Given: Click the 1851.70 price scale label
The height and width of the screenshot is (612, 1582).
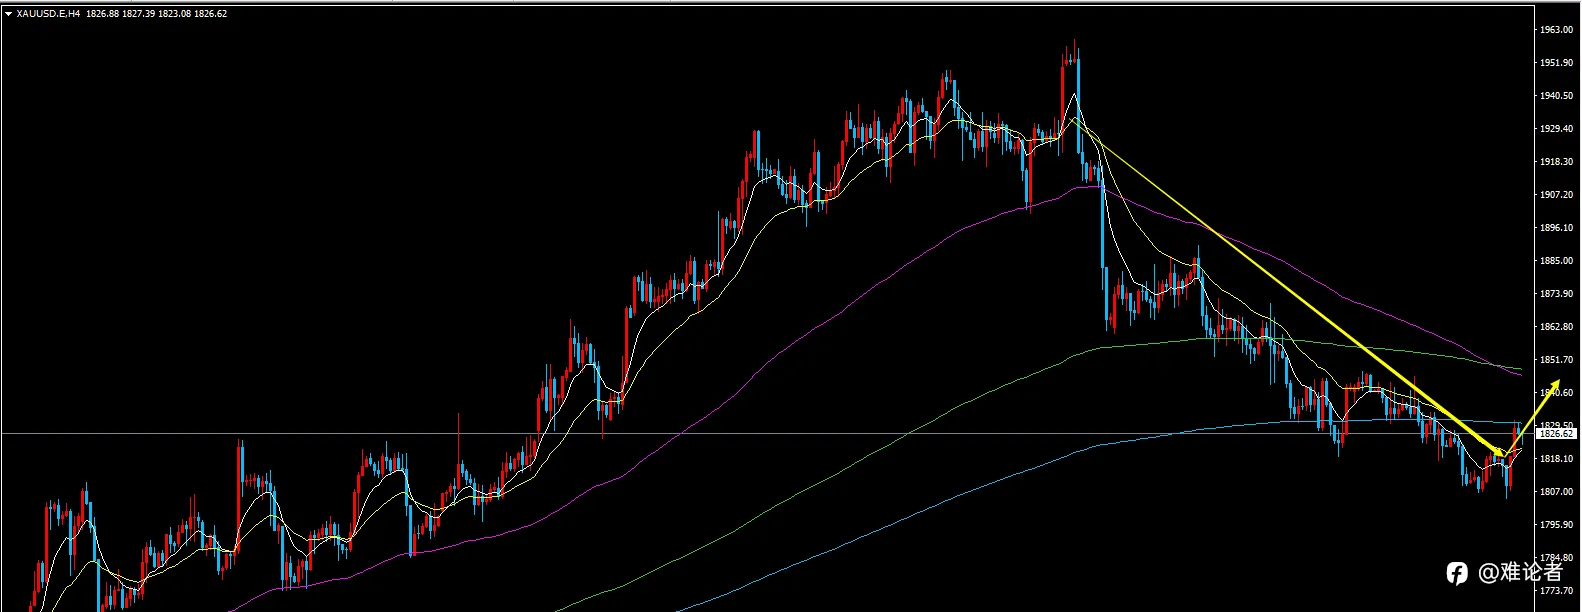Looking at the screenshot, I should (x=1557, y=360).
